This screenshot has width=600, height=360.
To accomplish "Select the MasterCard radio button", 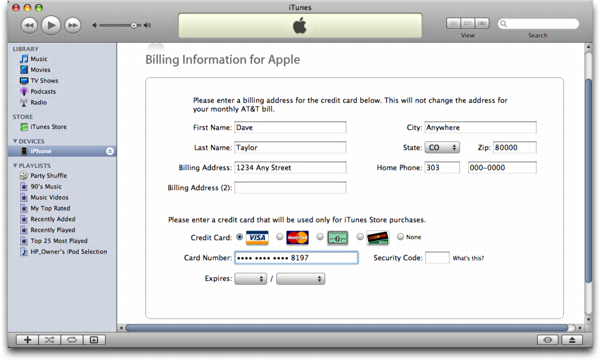I will tap(280, 237).
